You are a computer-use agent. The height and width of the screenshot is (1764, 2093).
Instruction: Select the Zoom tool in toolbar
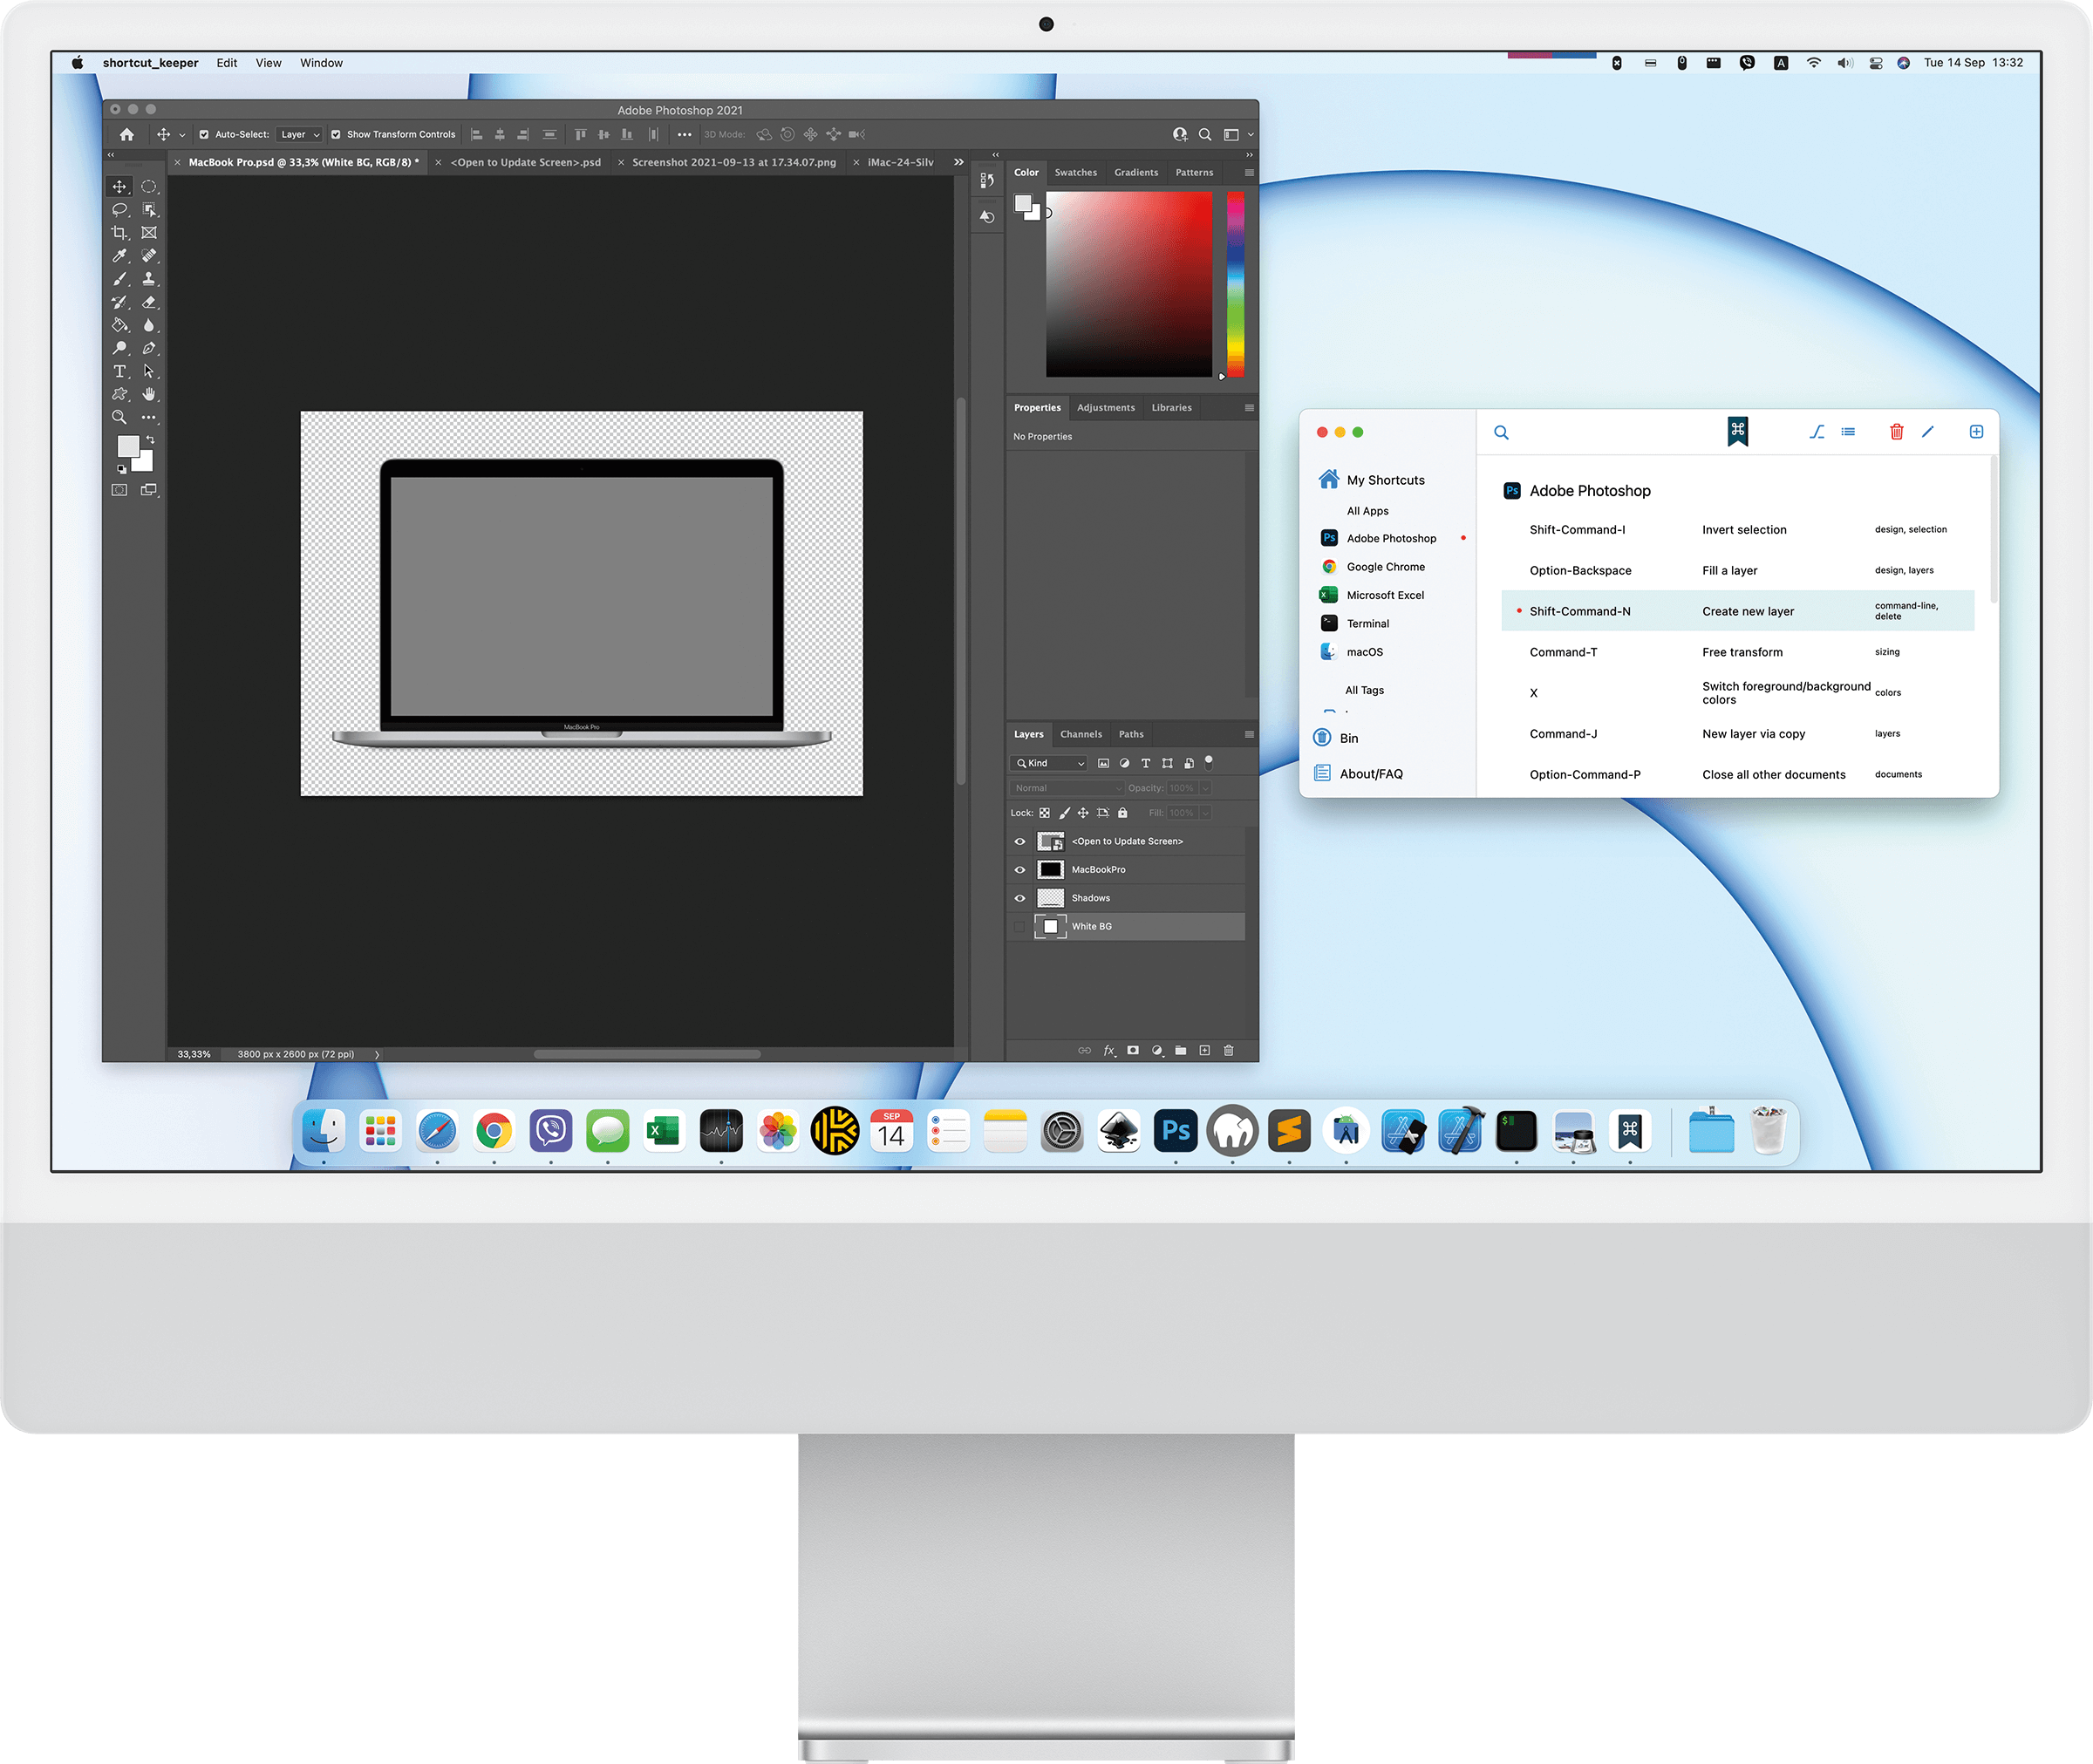[x=119, y=417]
